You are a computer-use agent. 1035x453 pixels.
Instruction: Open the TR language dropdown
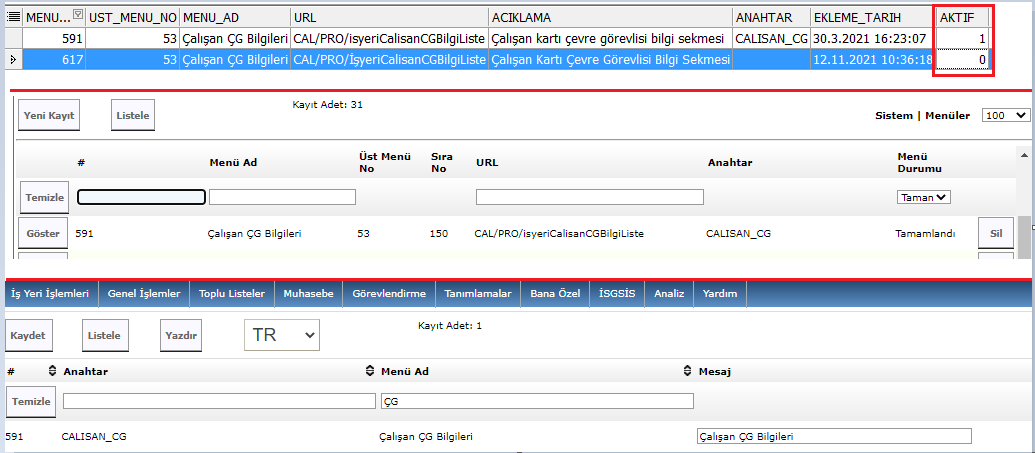pos(281,335)
